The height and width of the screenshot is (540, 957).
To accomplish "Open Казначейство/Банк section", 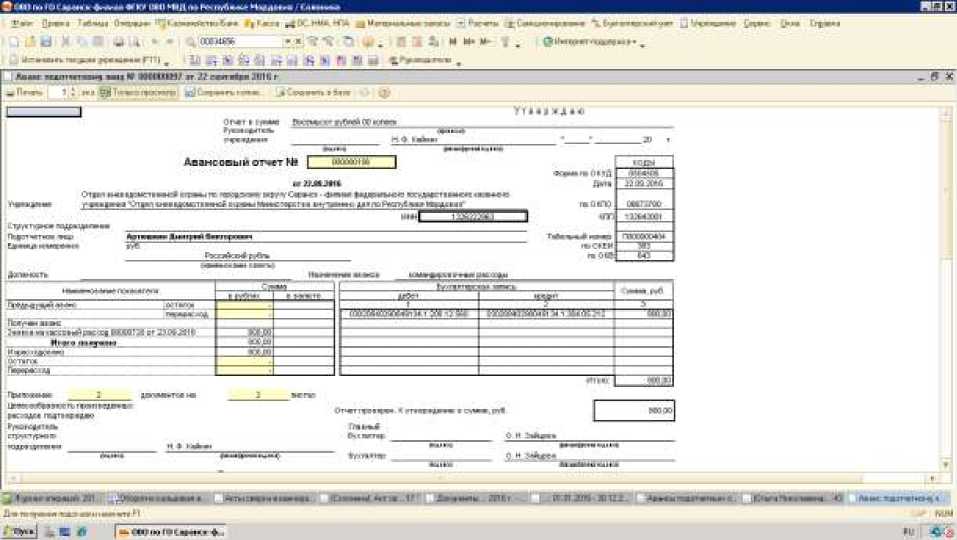I will click(195, 22).
